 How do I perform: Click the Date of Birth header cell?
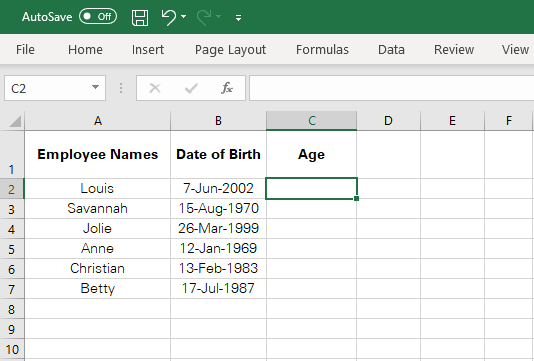[x=218, y=155]
